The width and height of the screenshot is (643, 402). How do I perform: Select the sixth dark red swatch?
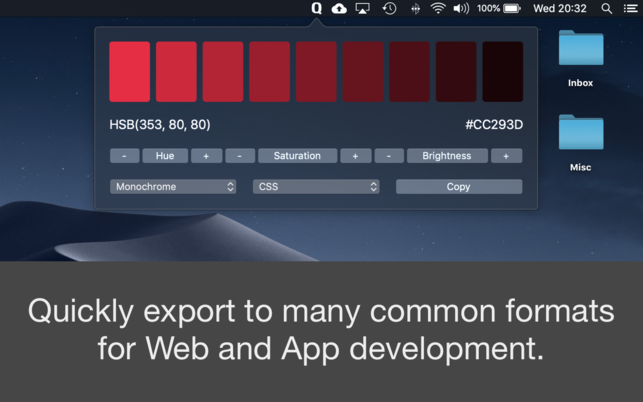coord(363,71)
